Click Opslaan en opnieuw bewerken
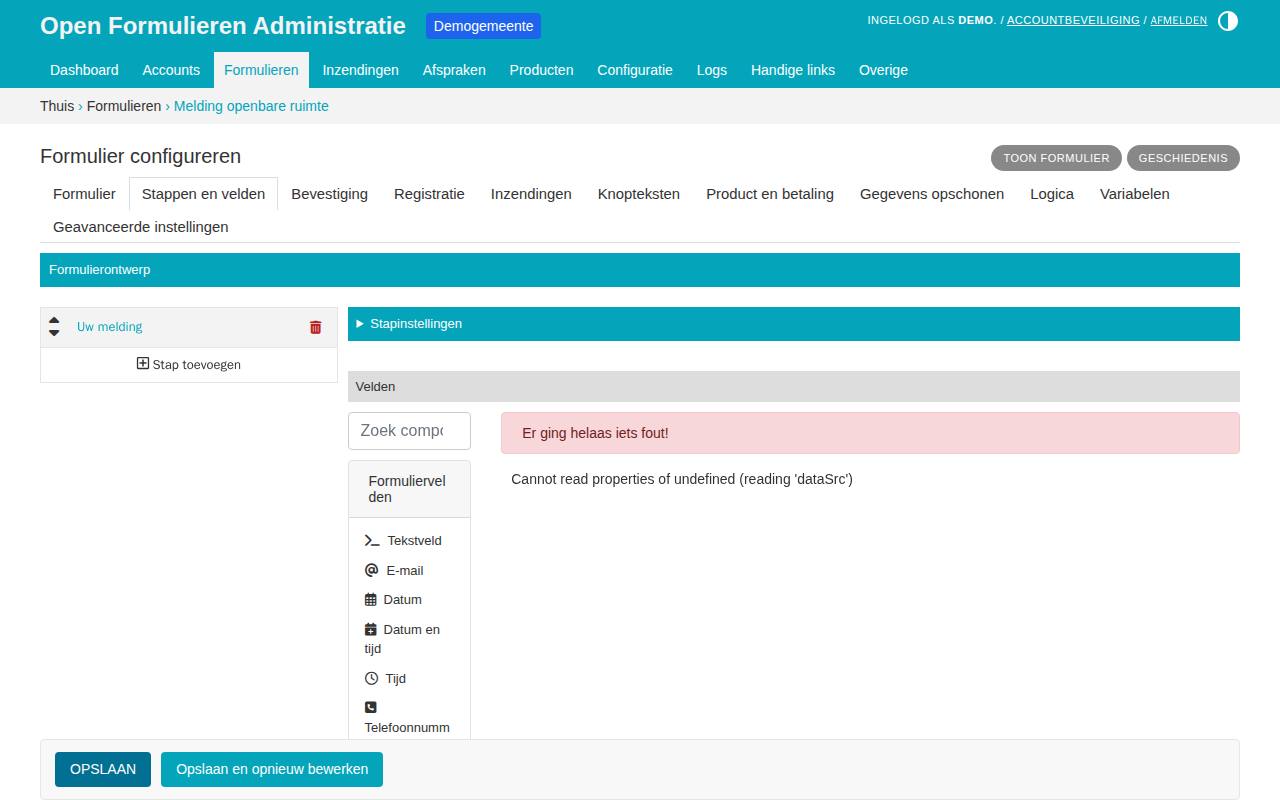The height and width of the screenshot is (800, 1280). [x=272, y=769]
